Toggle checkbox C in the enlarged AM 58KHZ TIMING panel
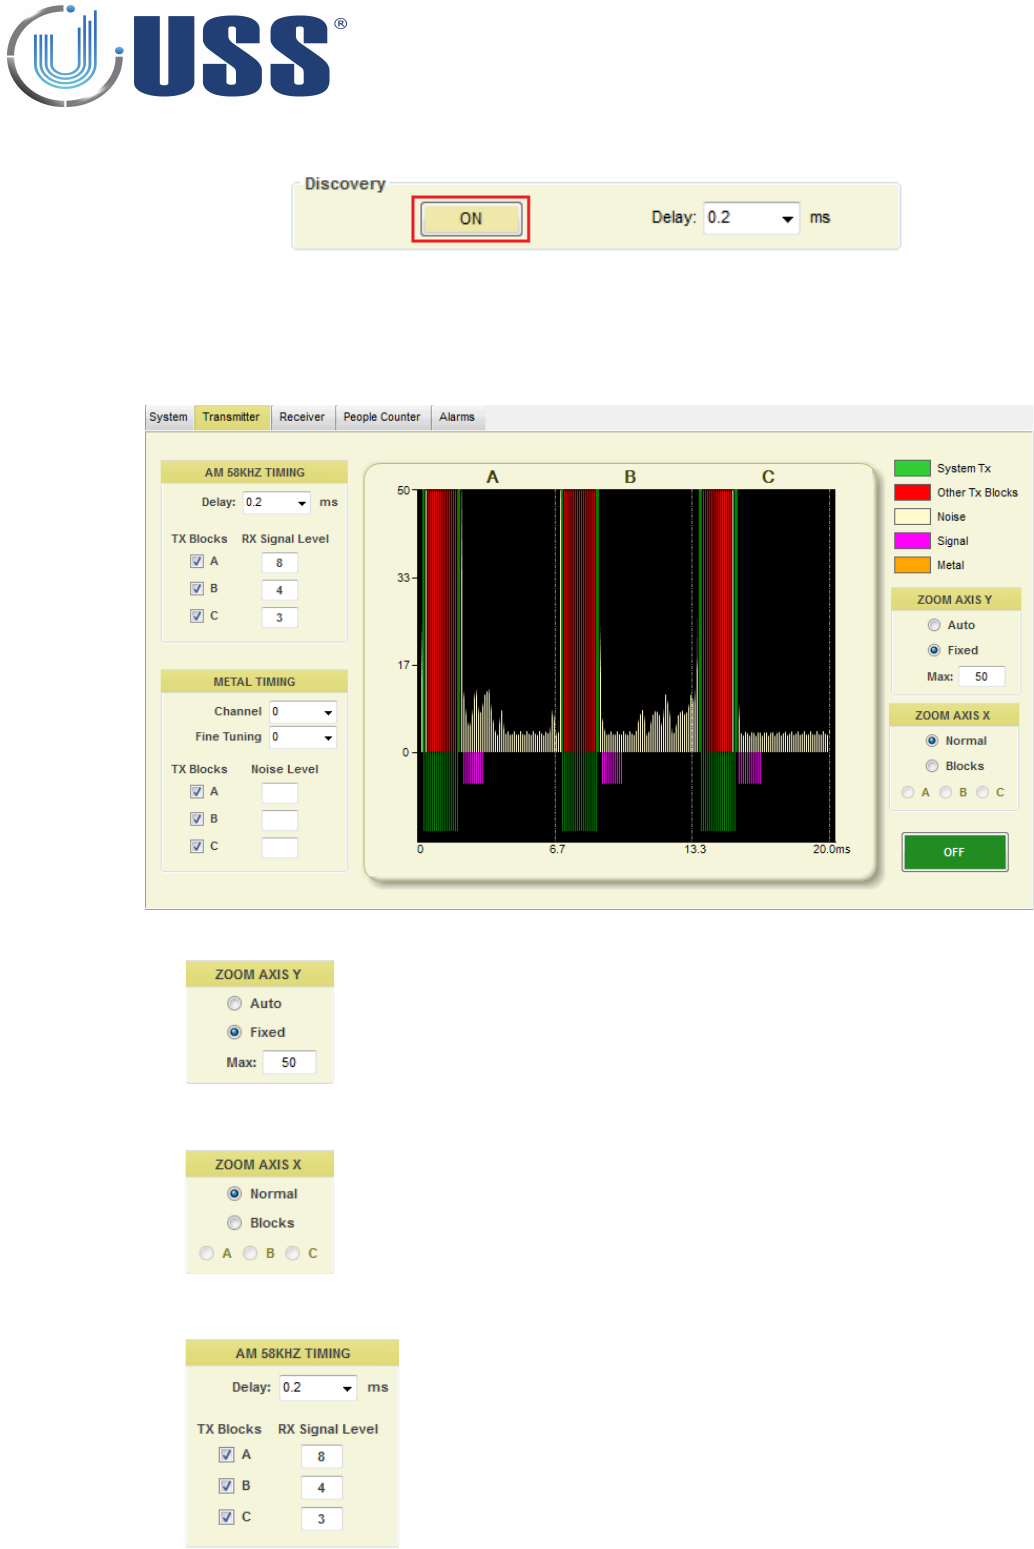This screenshot has height=1549, width=1034. pyautogui.click(x=227, y=1517)
